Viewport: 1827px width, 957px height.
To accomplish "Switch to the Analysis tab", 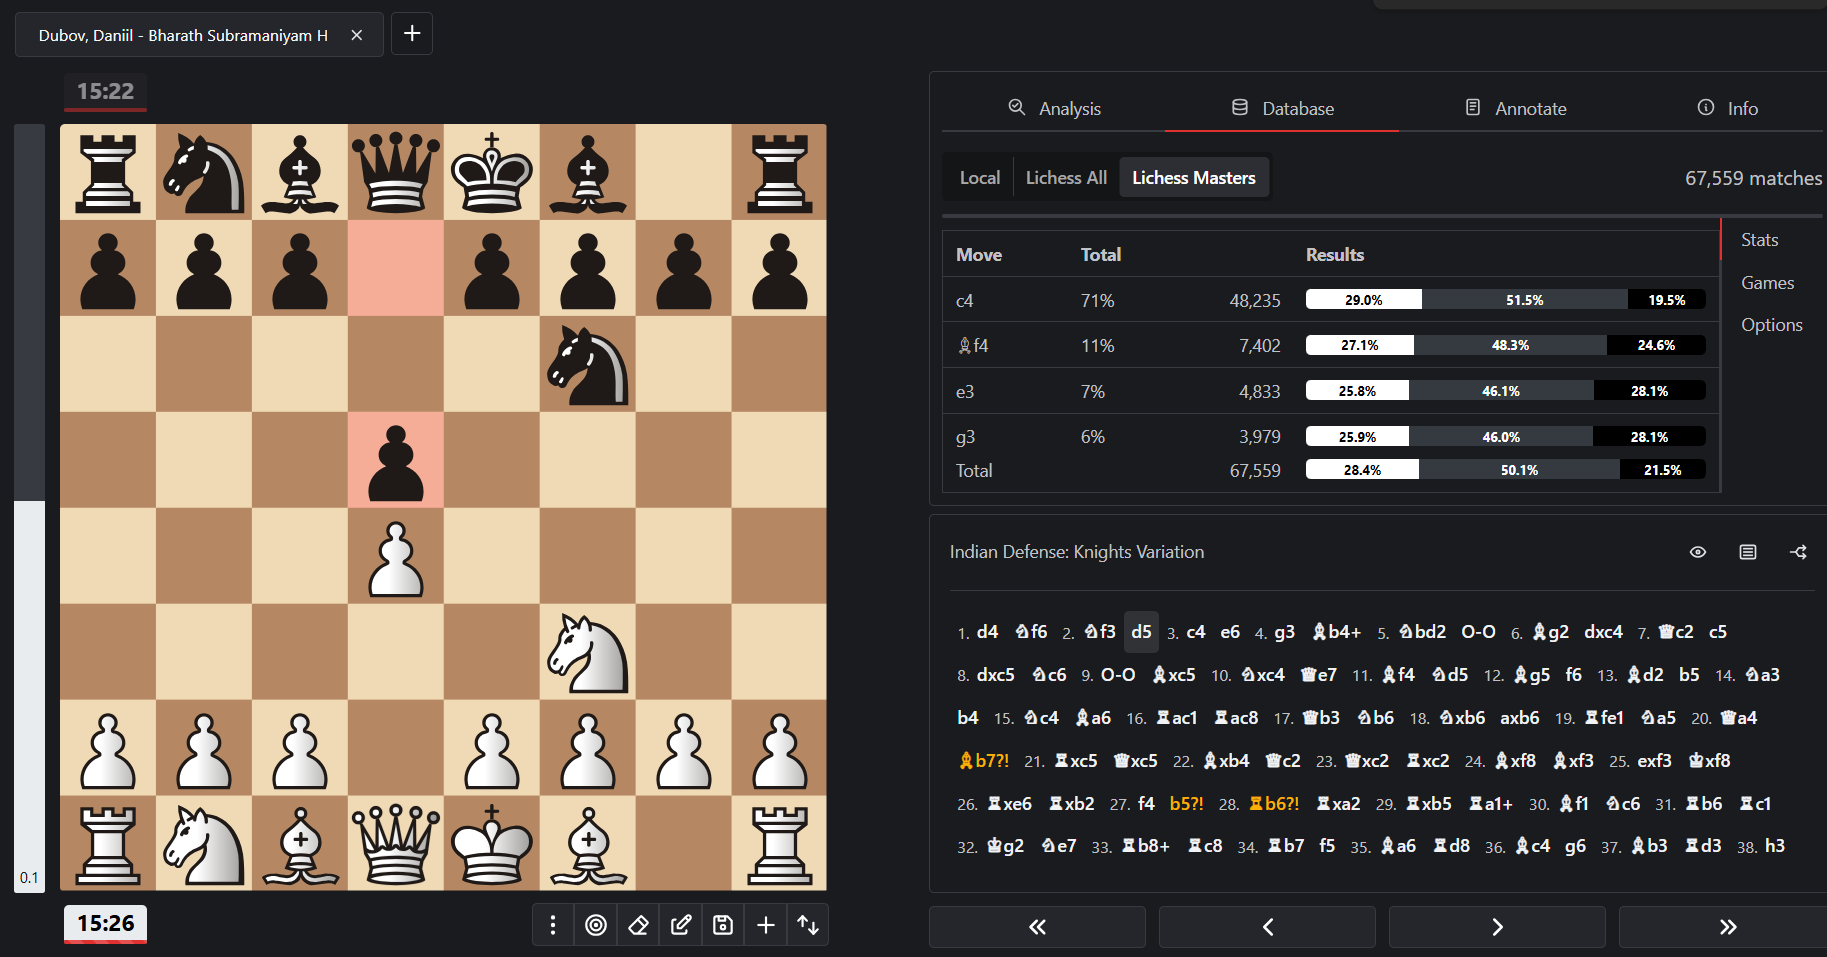I will tap(1054, 108).
